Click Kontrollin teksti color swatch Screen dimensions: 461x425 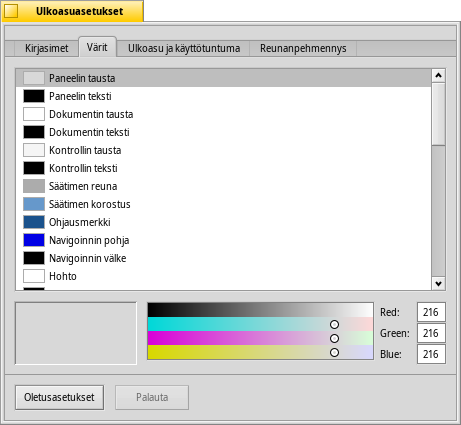(34, 168)
